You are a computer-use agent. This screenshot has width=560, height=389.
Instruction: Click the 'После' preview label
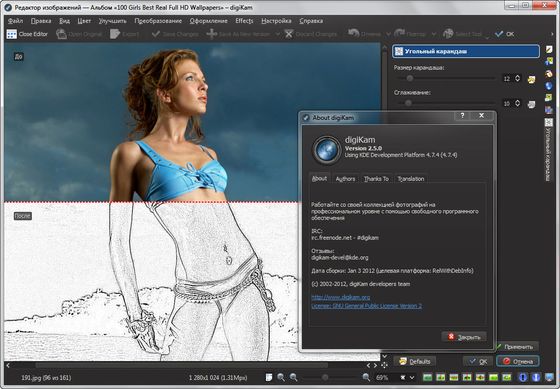23,216
